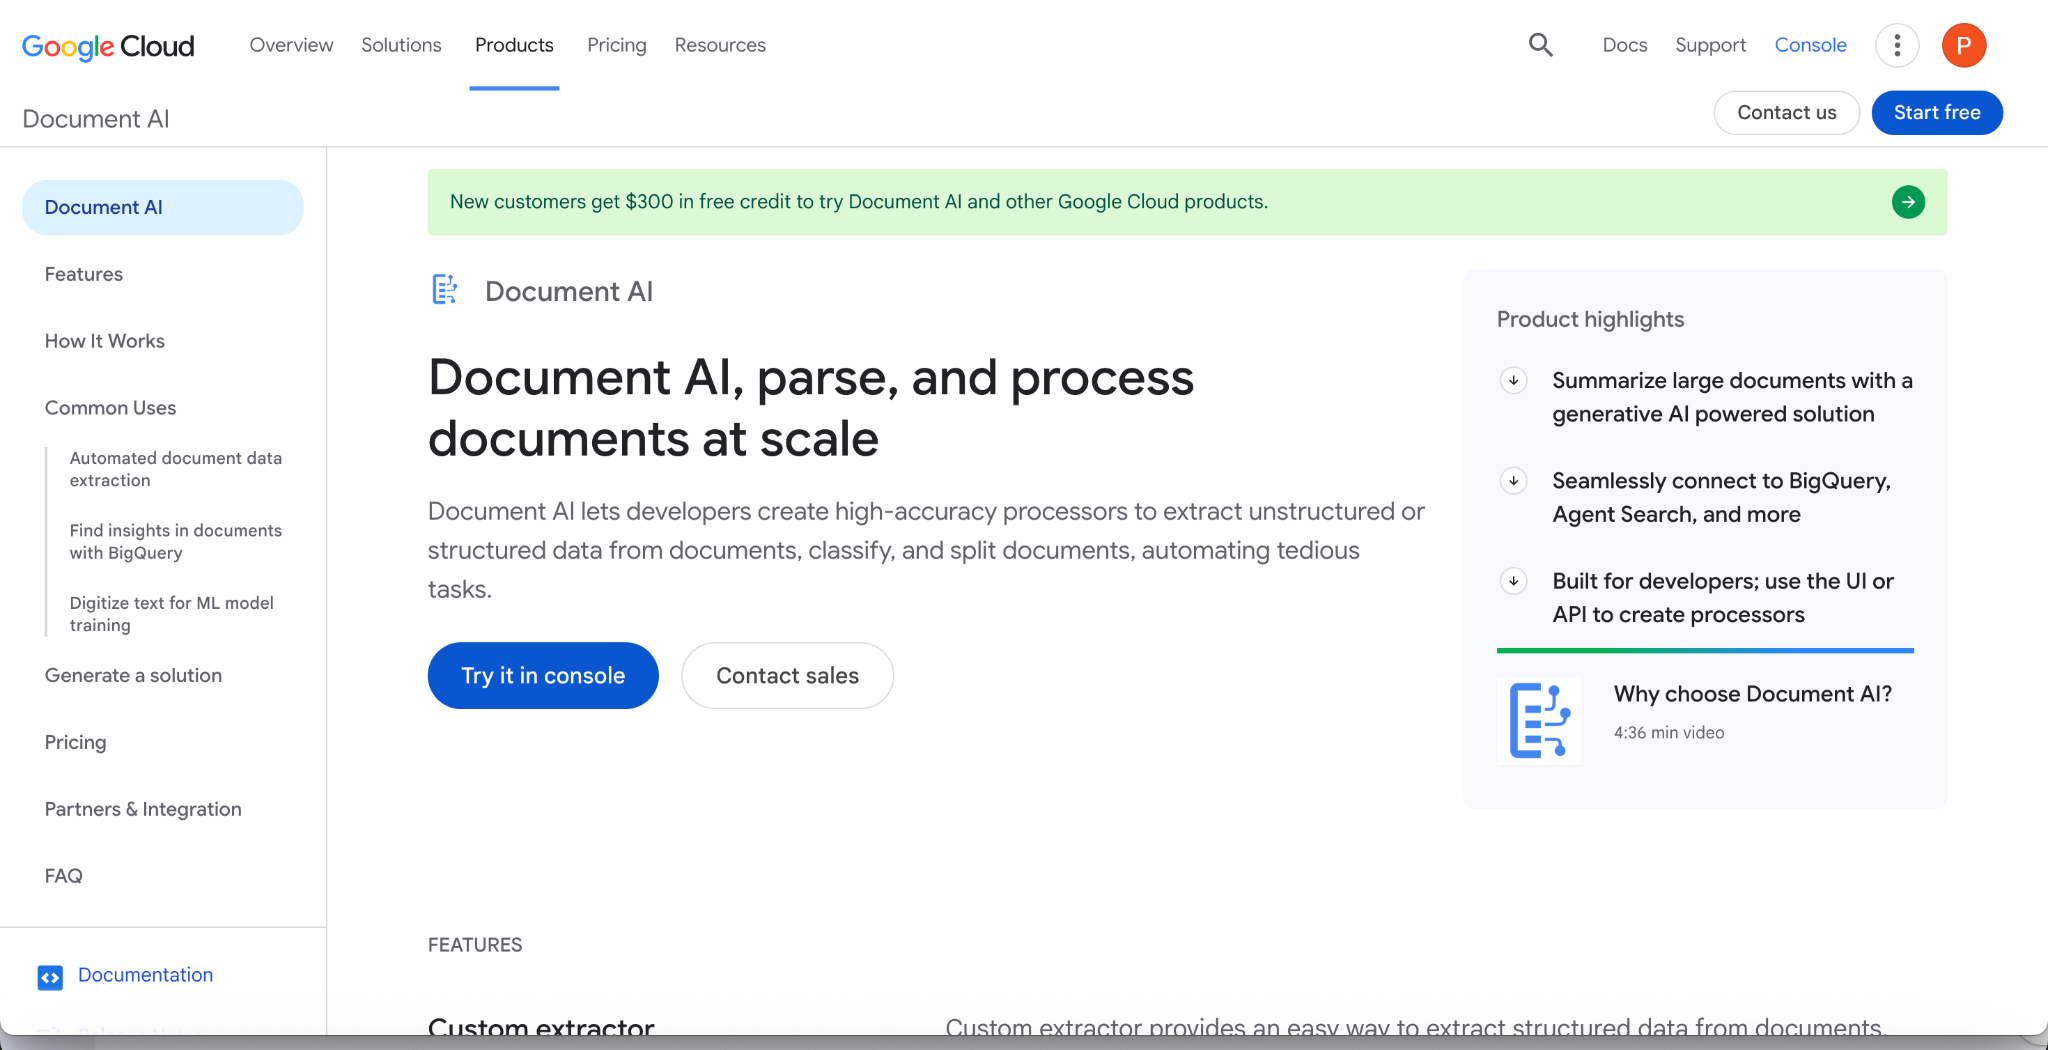Screen dimensions: 2048x1050
Task: Click the 'Try it in console' button
Action: pos(543,676)
